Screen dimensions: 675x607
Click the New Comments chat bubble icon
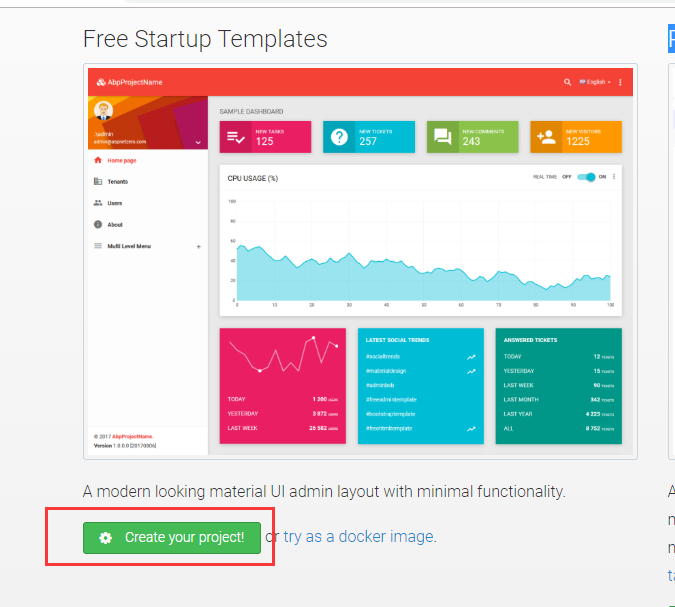(442, 137)
